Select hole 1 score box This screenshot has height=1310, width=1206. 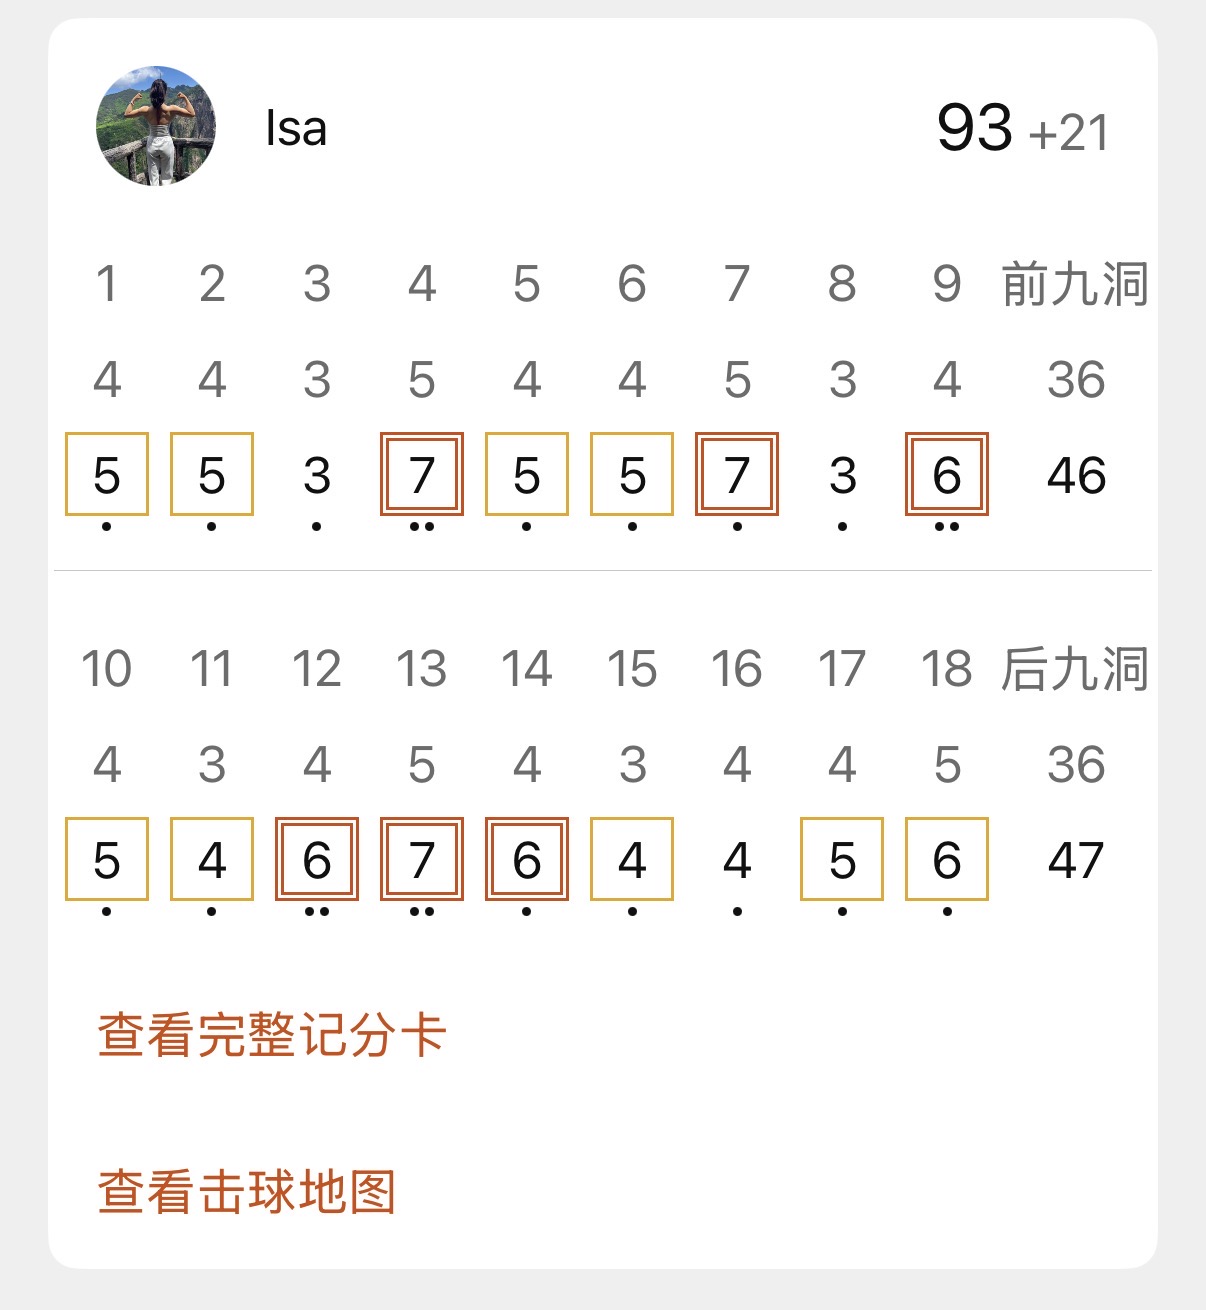point(107,475)
